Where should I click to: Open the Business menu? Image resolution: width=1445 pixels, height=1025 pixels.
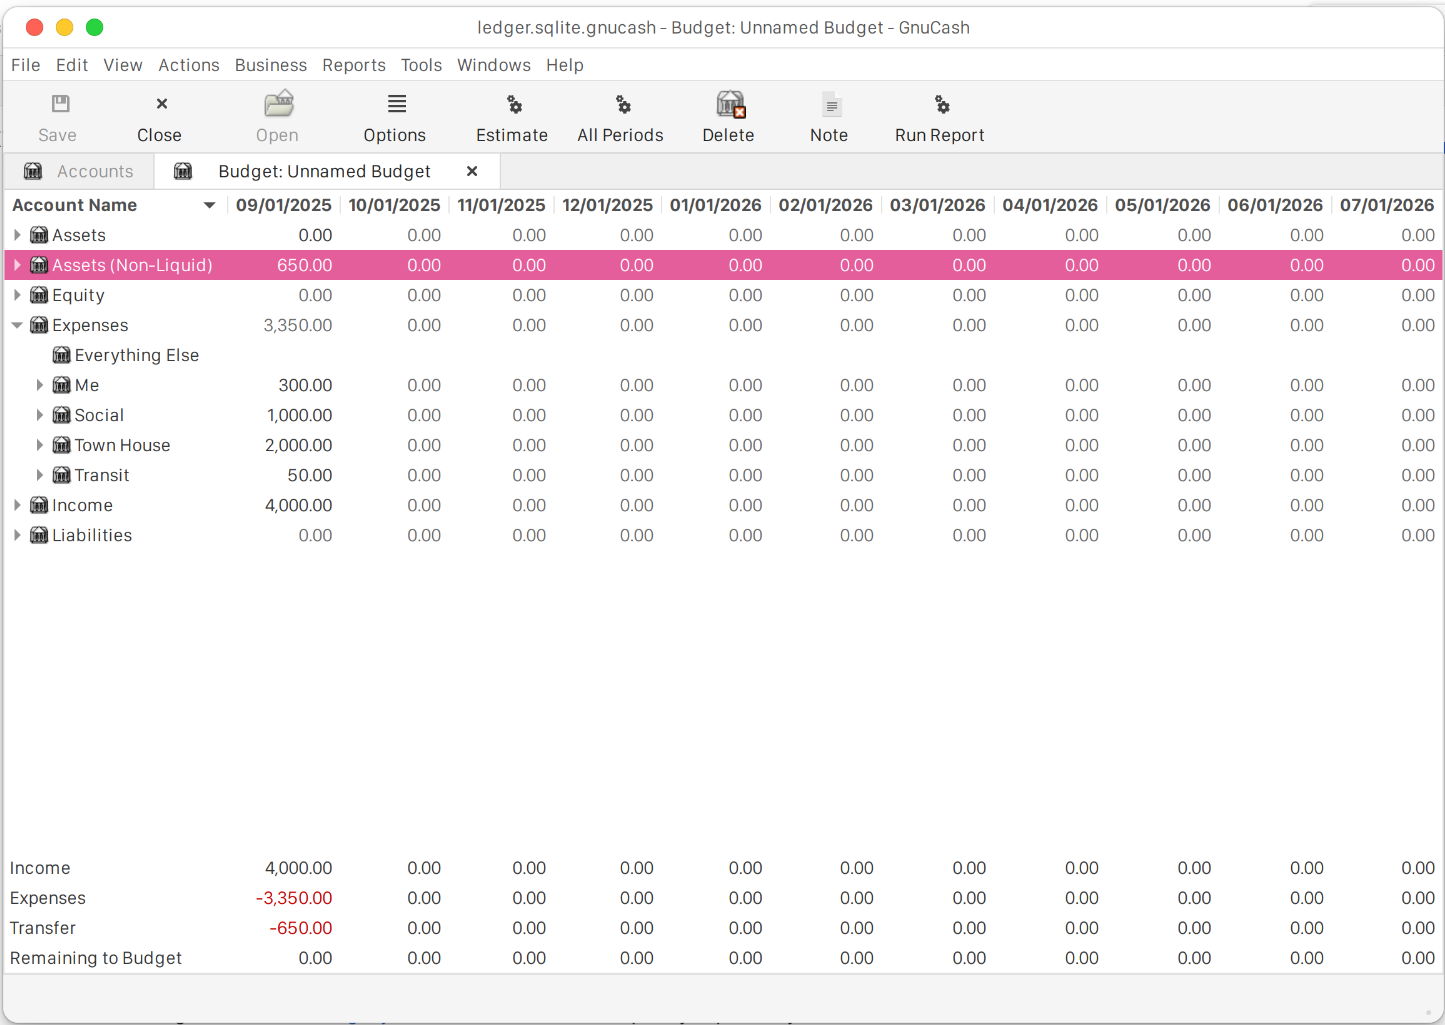[x=270, y=65]
